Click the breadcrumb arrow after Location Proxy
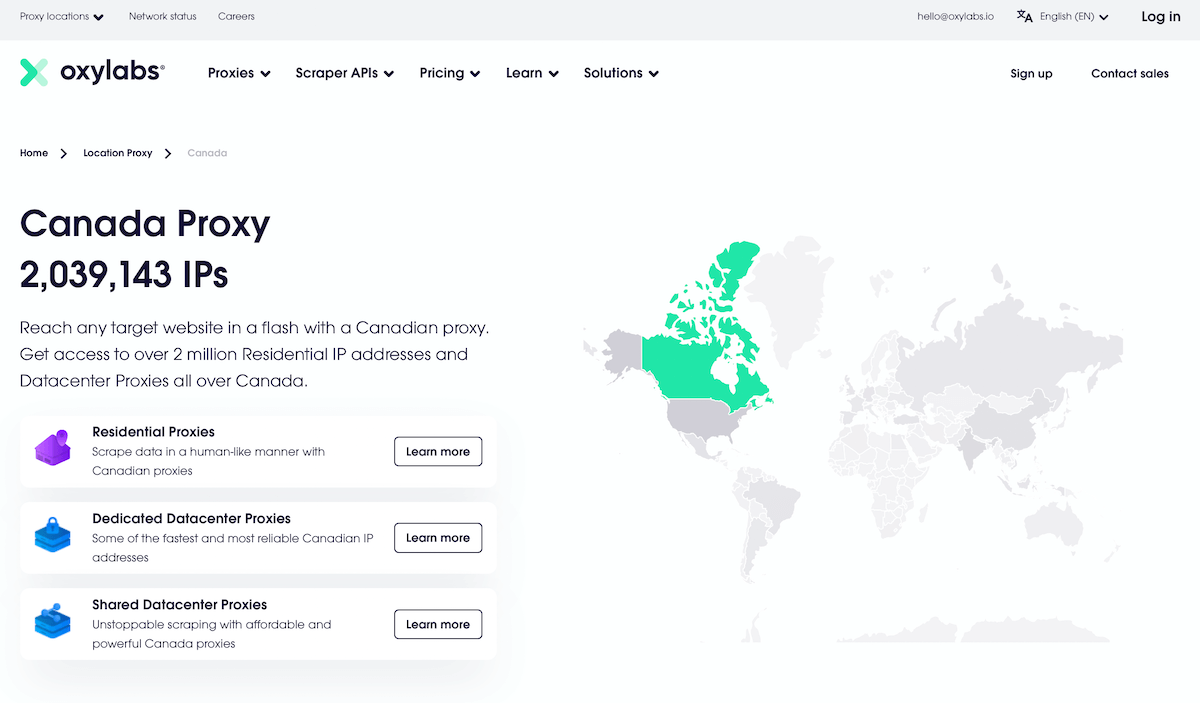 (x=168, y=153)
